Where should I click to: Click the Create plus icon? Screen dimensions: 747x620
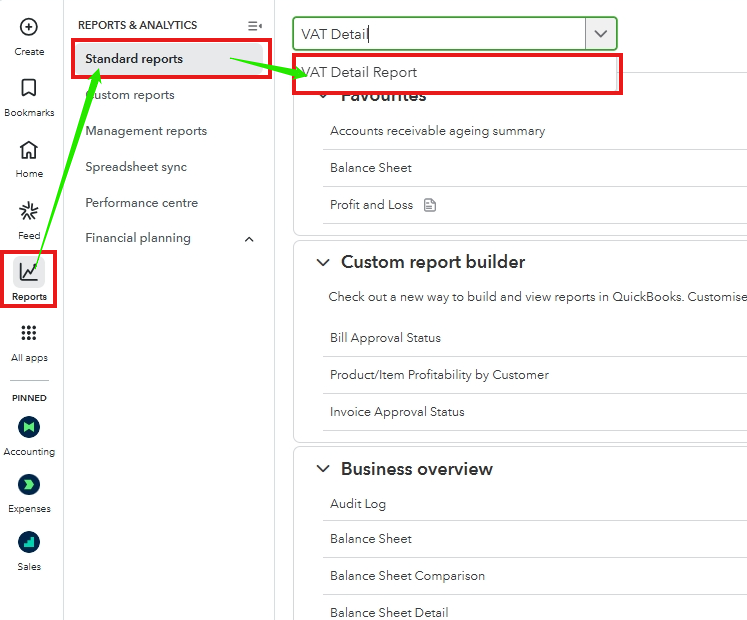[29, 28]
